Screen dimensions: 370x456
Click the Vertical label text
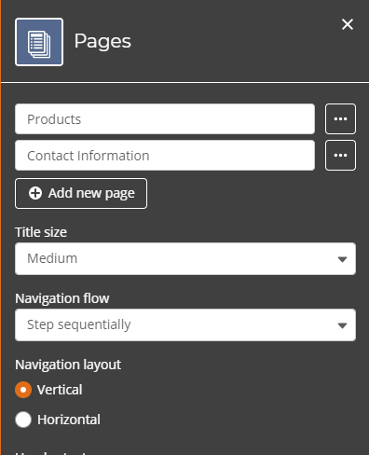[x=60, y=390]
